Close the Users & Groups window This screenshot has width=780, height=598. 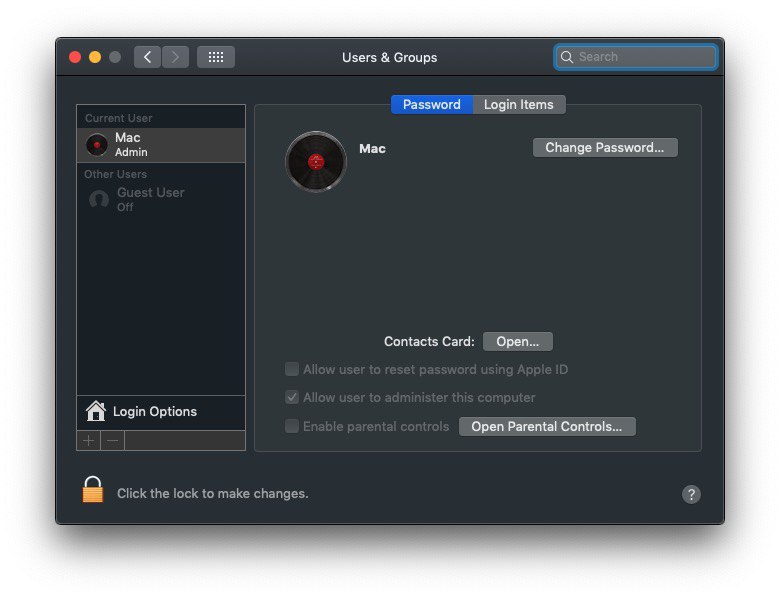point(75,57)
